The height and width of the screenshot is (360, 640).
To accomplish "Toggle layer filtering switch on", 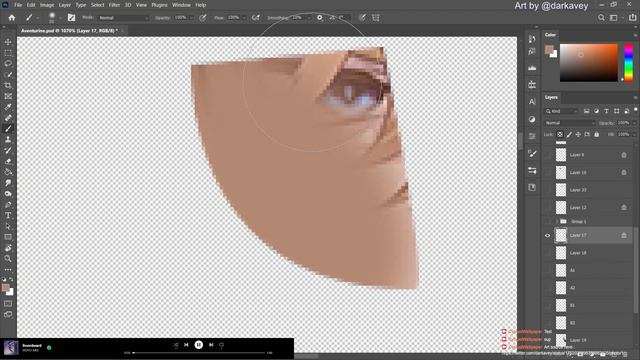I will point(636,110).
